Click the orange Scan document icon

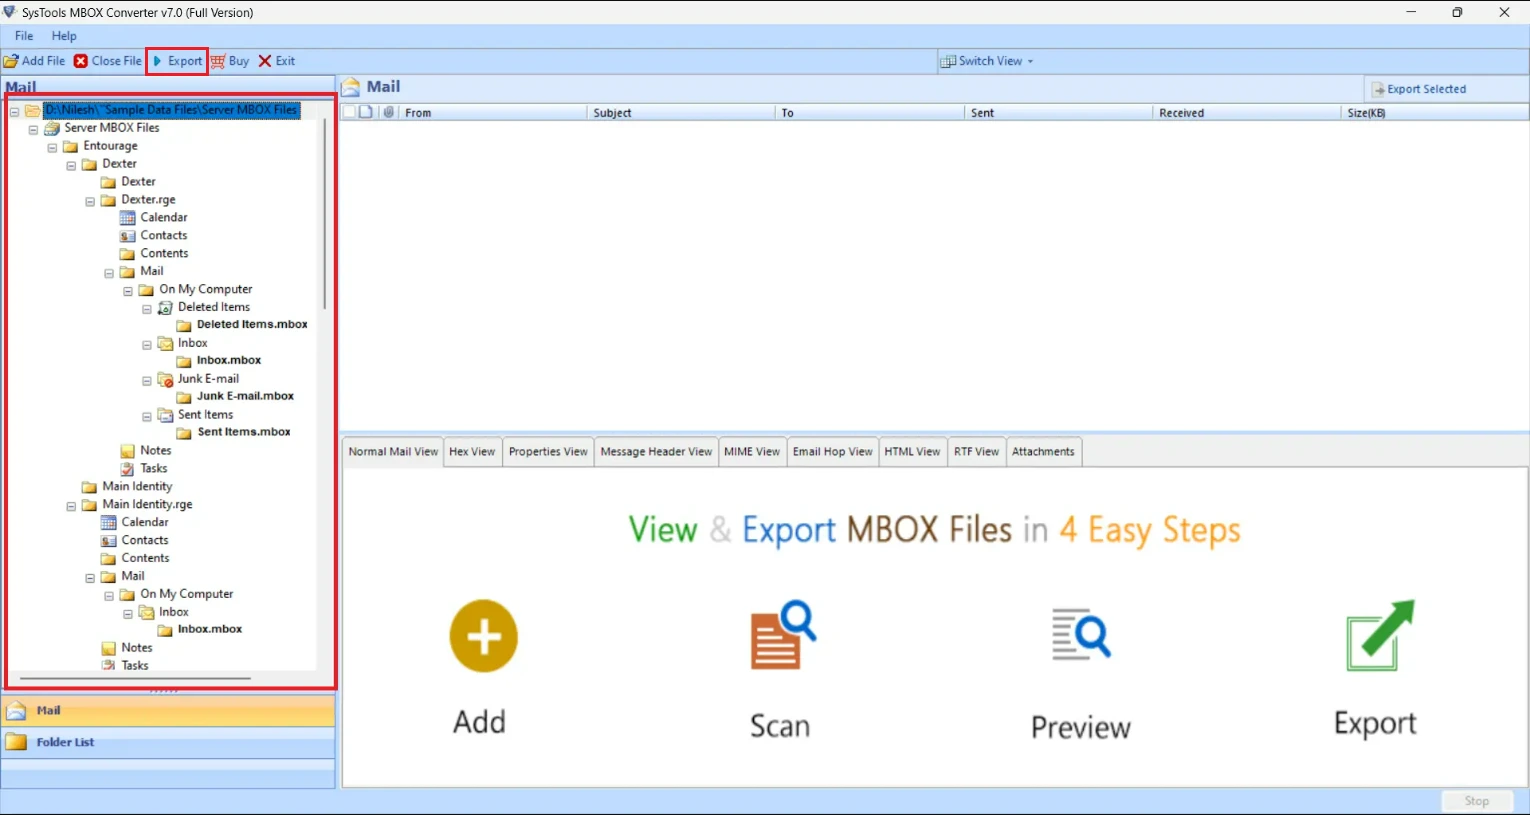click(x=783, y=635)
